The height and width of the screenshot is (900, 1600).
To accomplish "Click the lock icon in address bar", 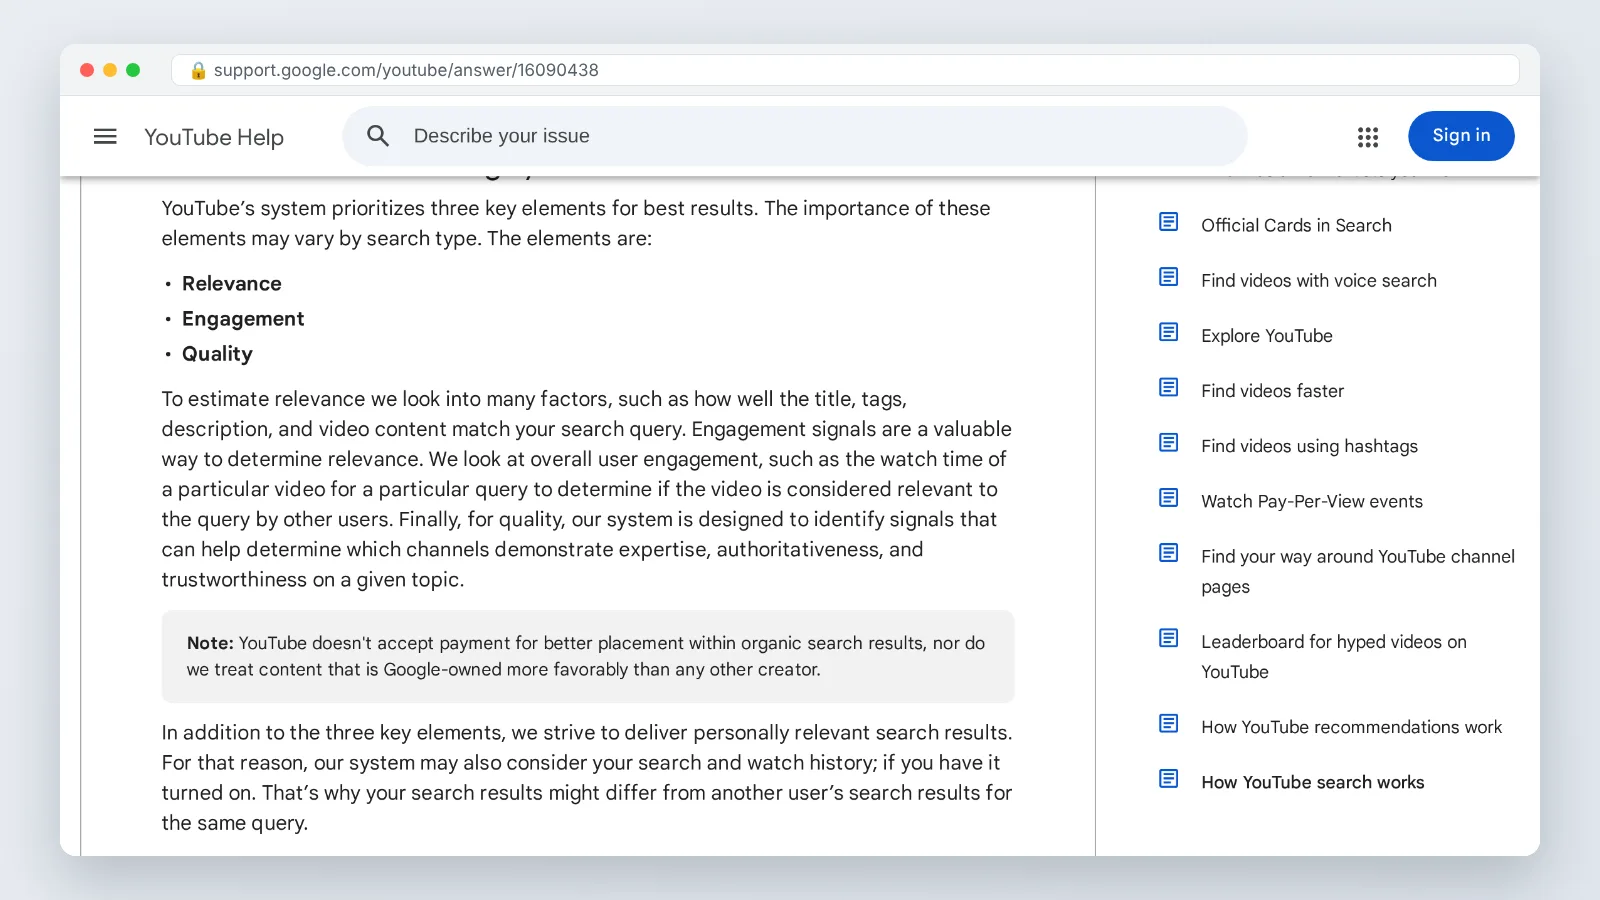I will pyautogui.click(x=198, y=70).
